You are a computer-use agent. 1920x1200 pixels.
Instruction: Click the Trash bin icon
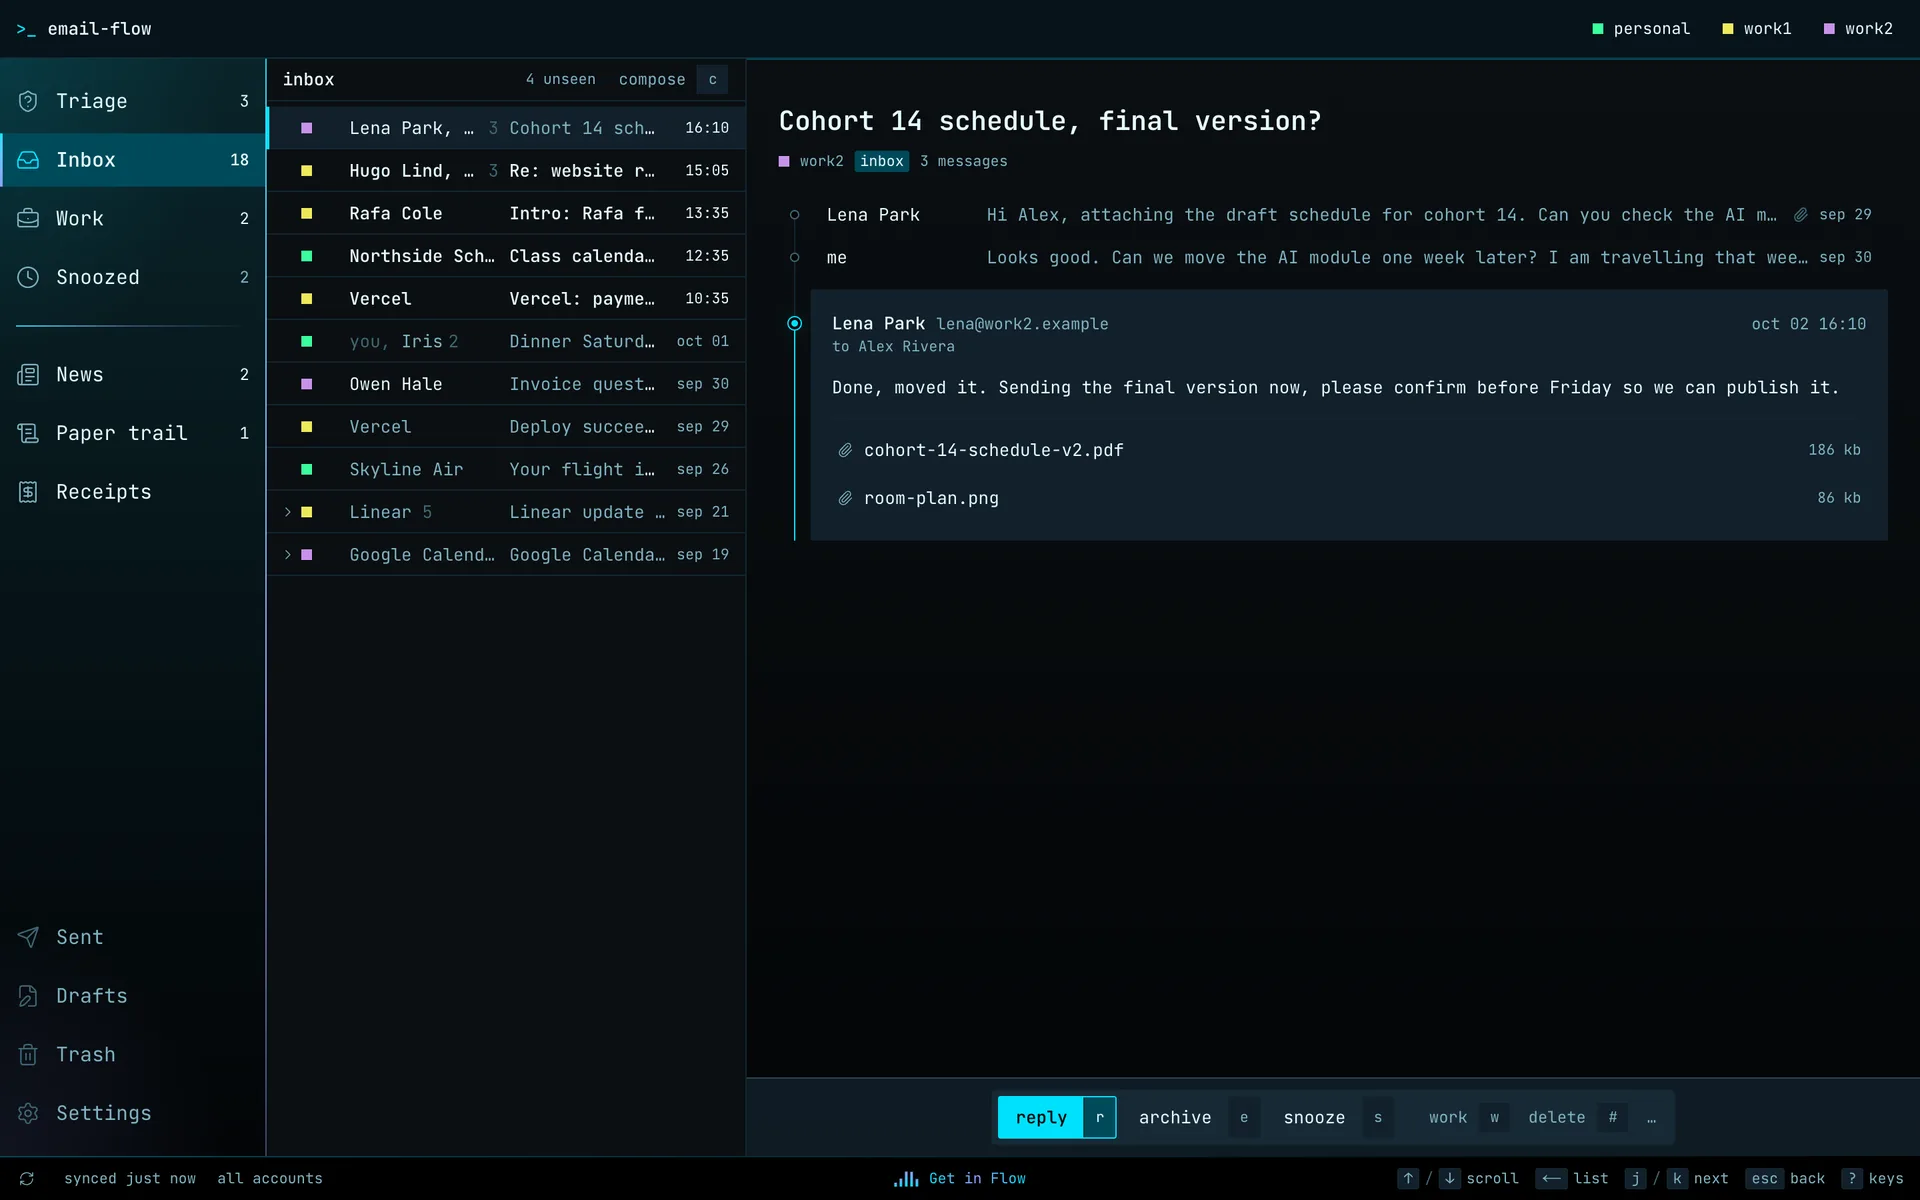(28, 1054)
